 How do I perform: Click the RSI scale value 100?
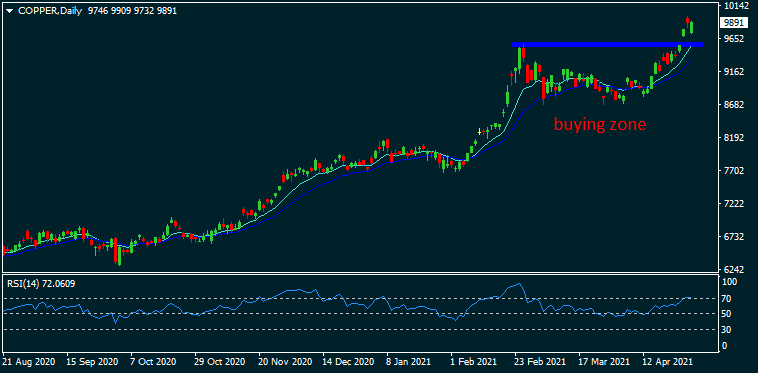coord(729,281)
